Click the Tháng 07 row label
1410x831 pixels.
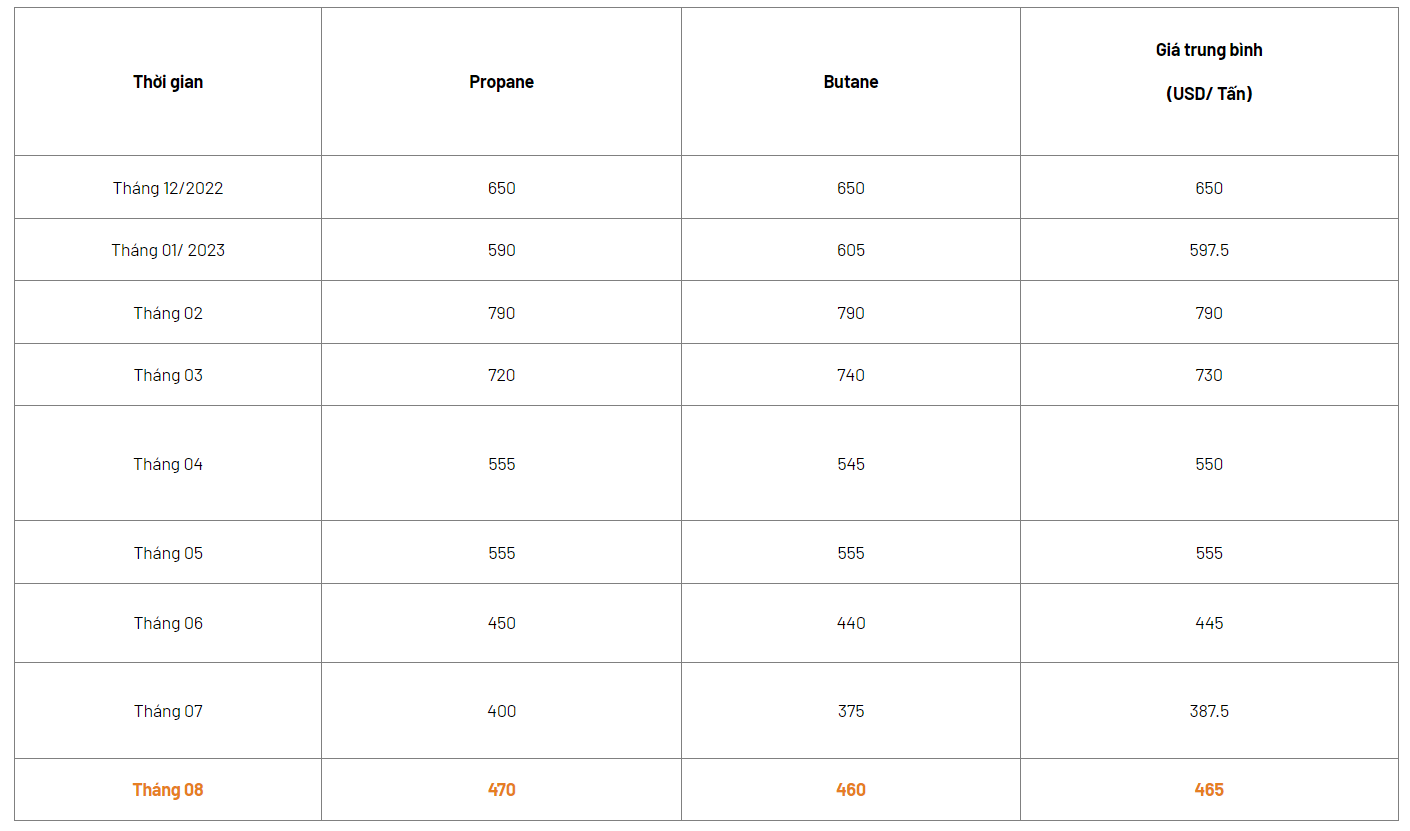pos(168,711)
